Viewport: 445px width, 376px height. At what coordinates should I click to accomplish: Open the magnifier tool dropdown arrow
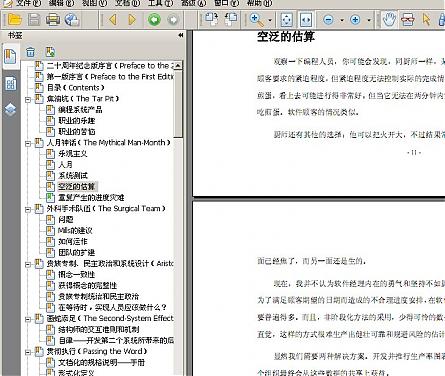point(270,20)
